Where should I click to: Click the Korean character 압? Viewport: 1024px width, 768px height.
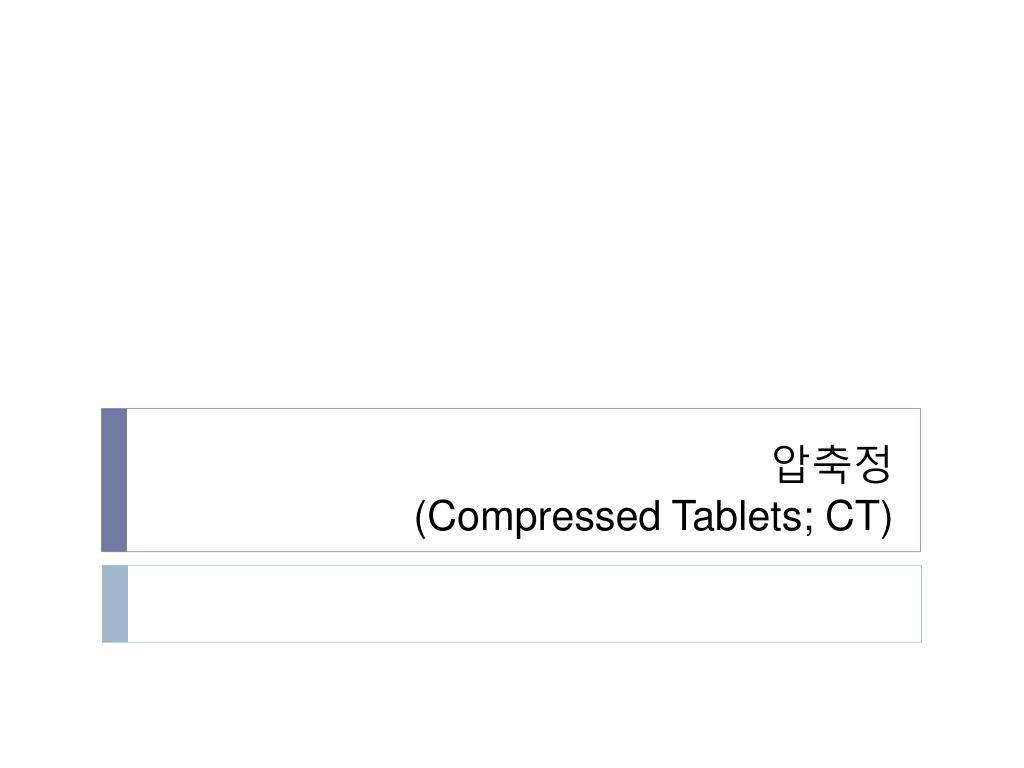790,464
